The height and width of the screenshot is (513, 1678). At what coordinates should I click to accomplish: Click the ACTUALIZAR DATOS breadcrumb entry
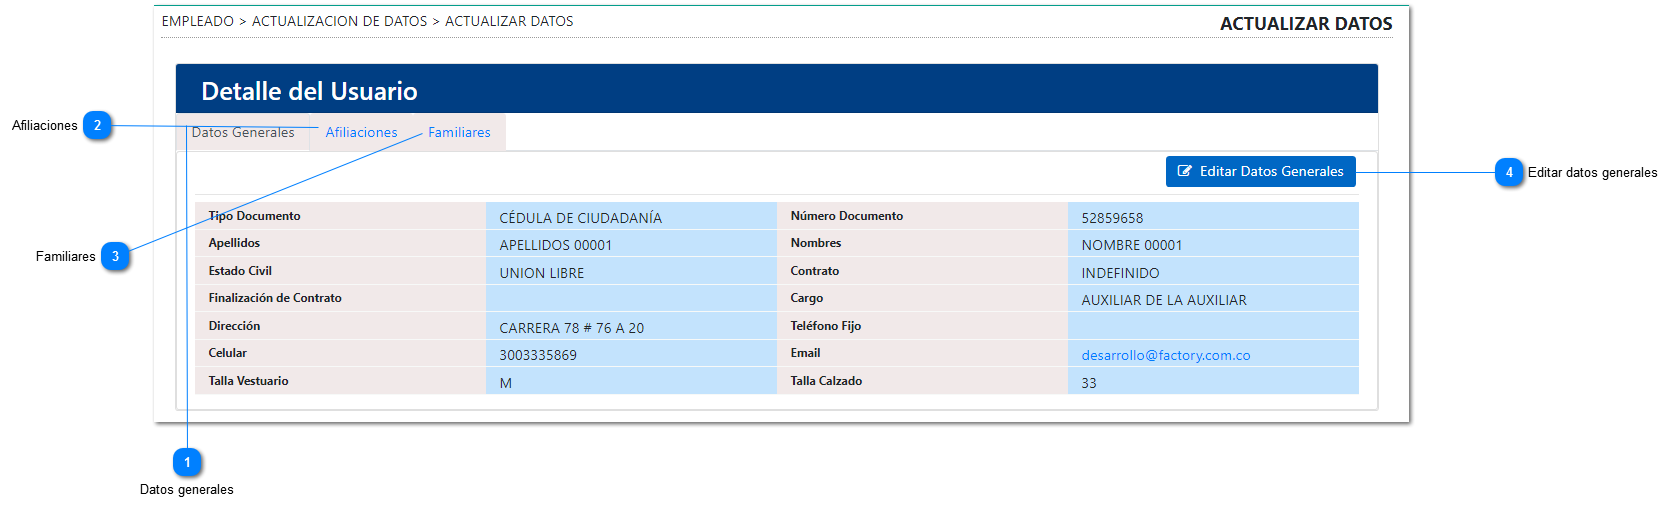(x=509, y=21)
